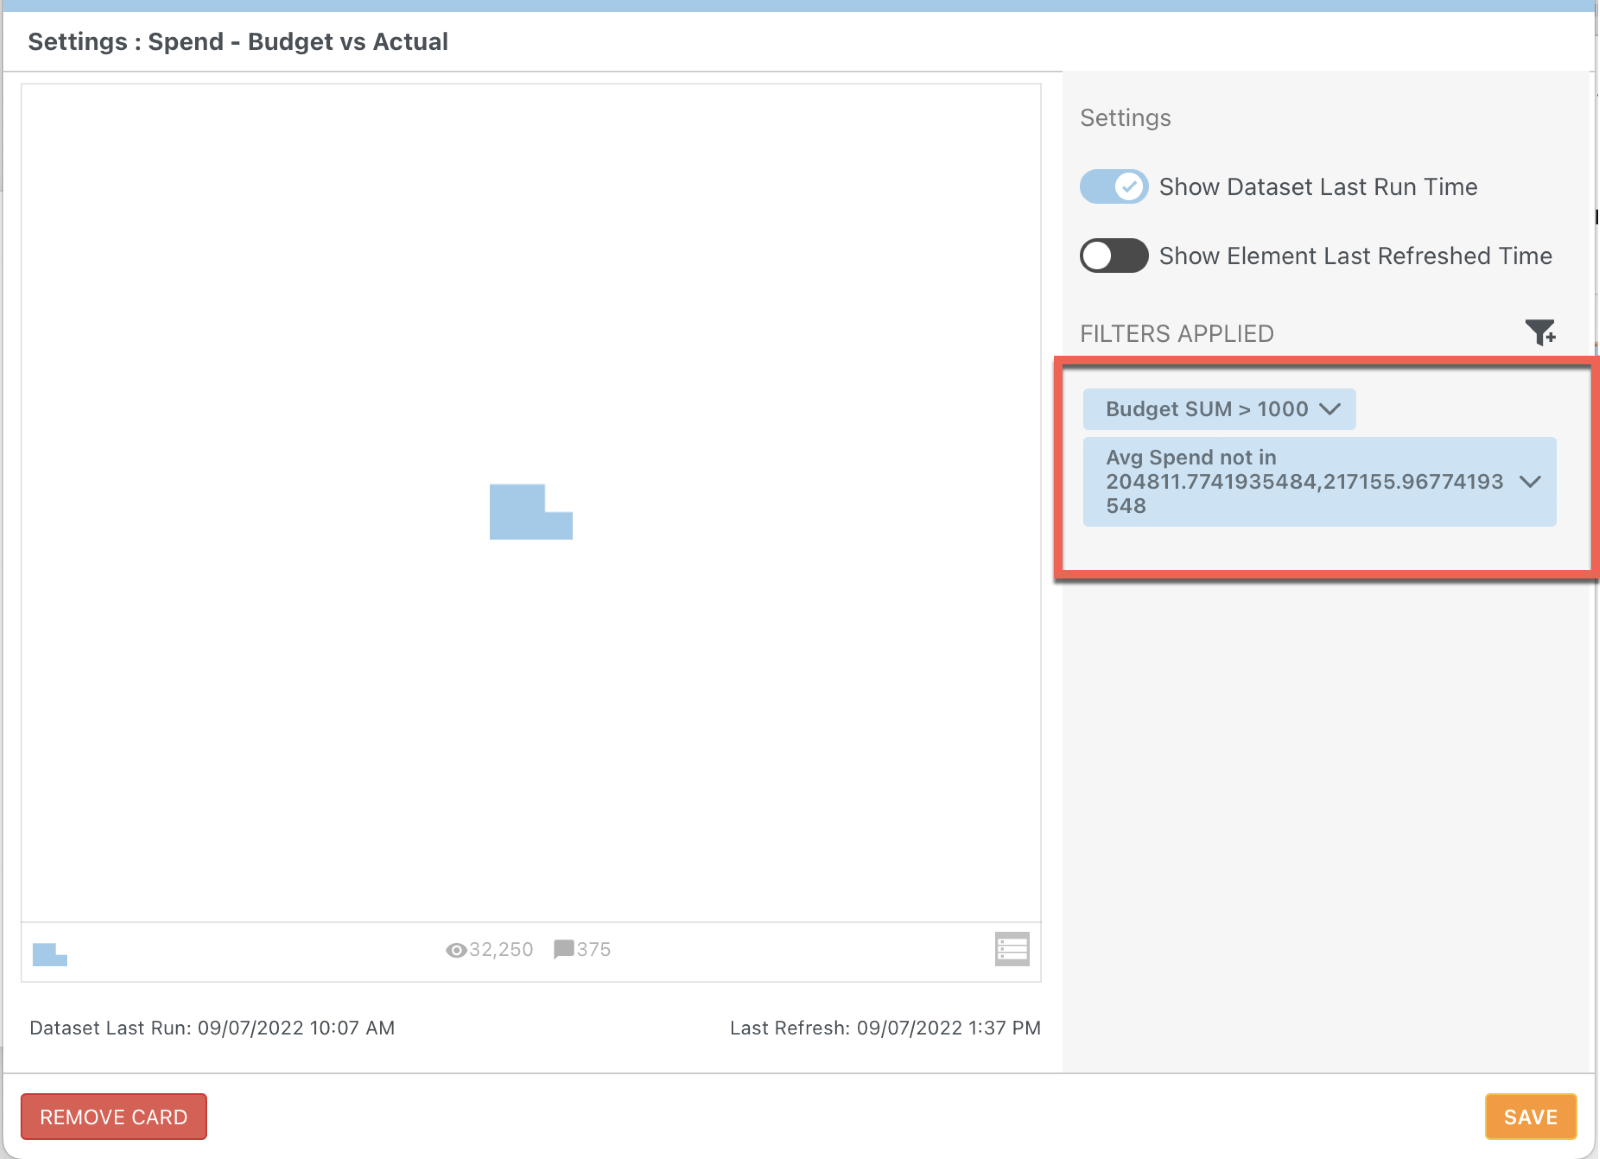The image size is (1600, 1159).
Task: Click the check mark inside the enabled toggle
Action: [x=1128, y=186]
